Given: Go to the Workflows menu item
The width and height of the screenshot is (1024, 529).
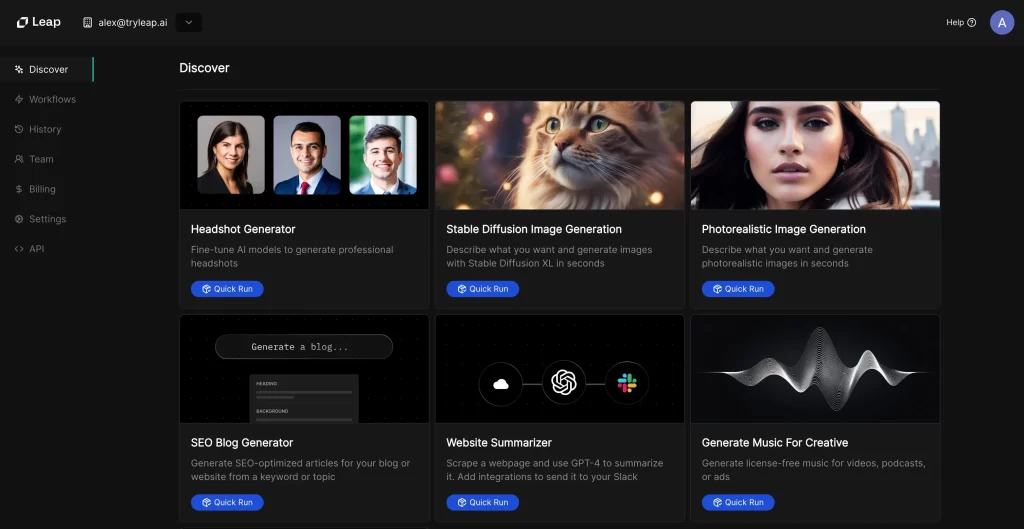Looking at the screenshot, I should (52, 99).
